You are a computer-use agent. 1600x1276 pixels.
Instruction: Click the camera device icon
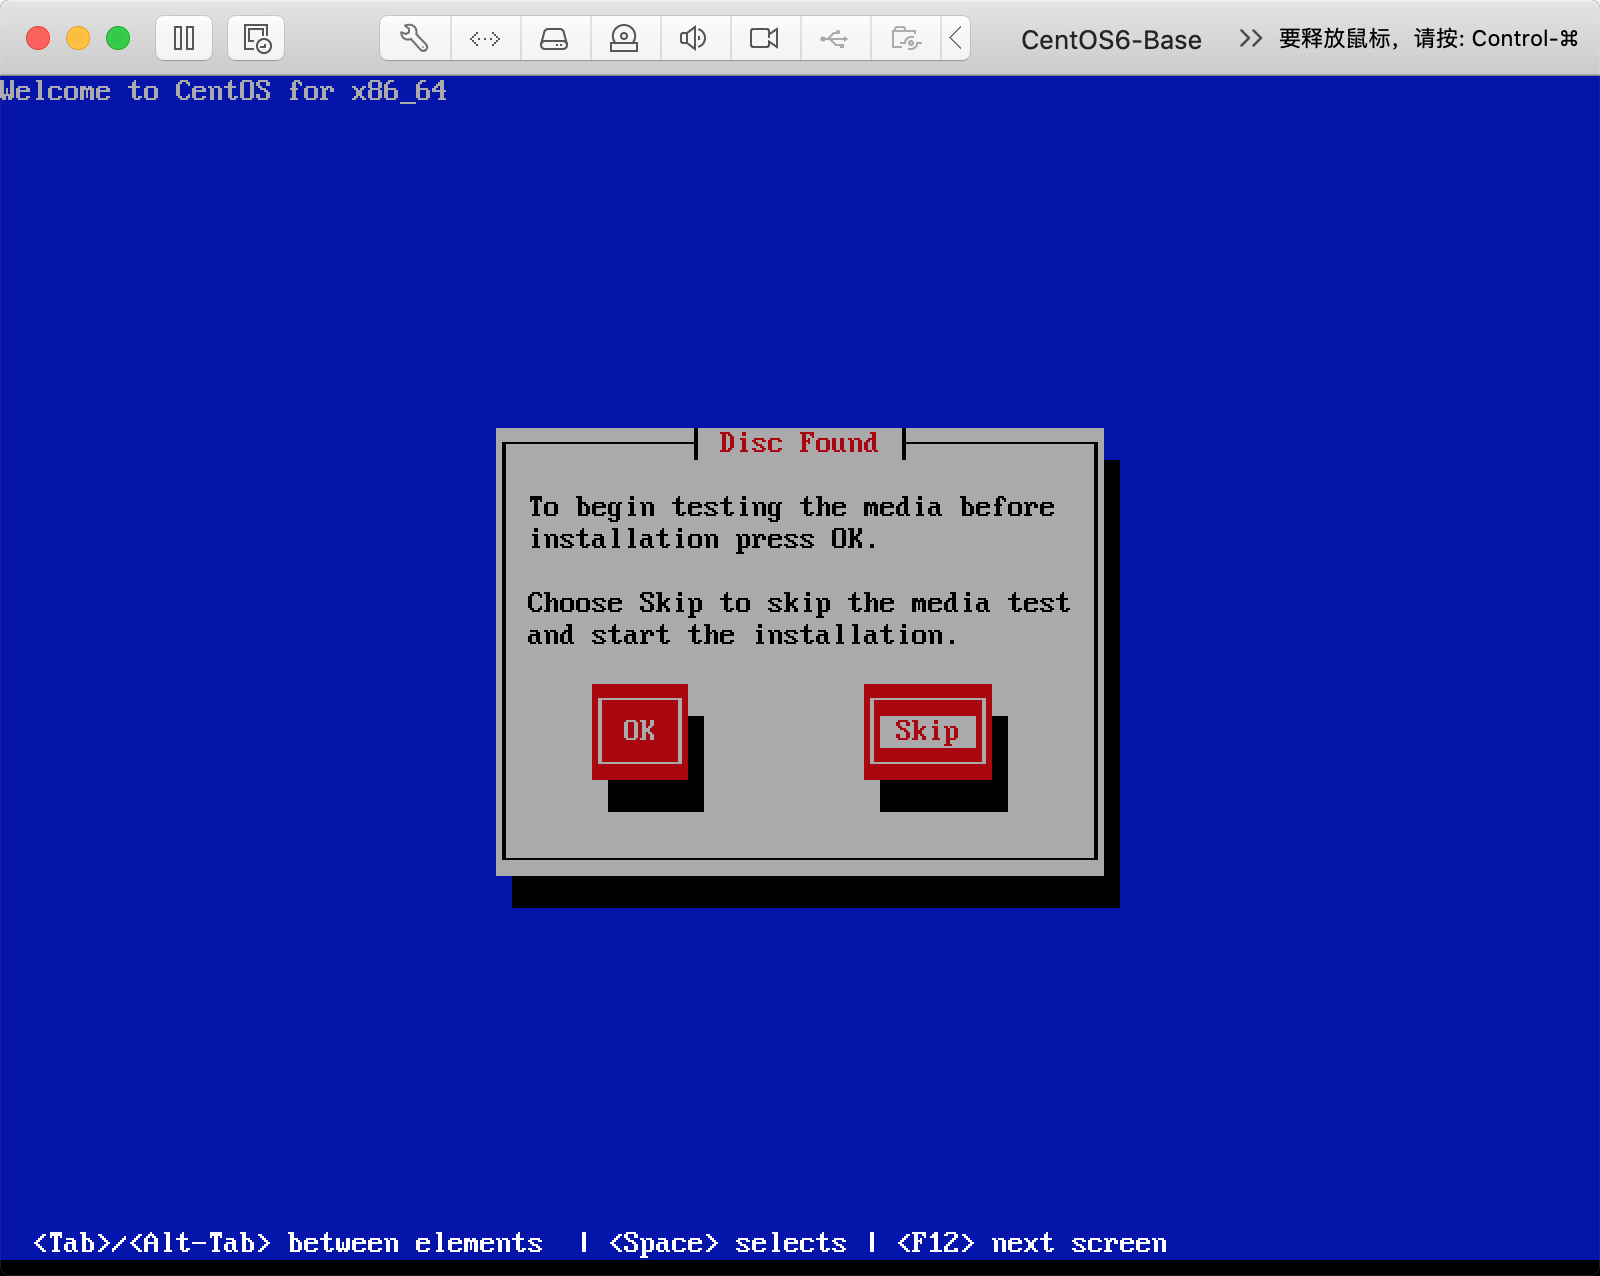[x=764, y=39]
